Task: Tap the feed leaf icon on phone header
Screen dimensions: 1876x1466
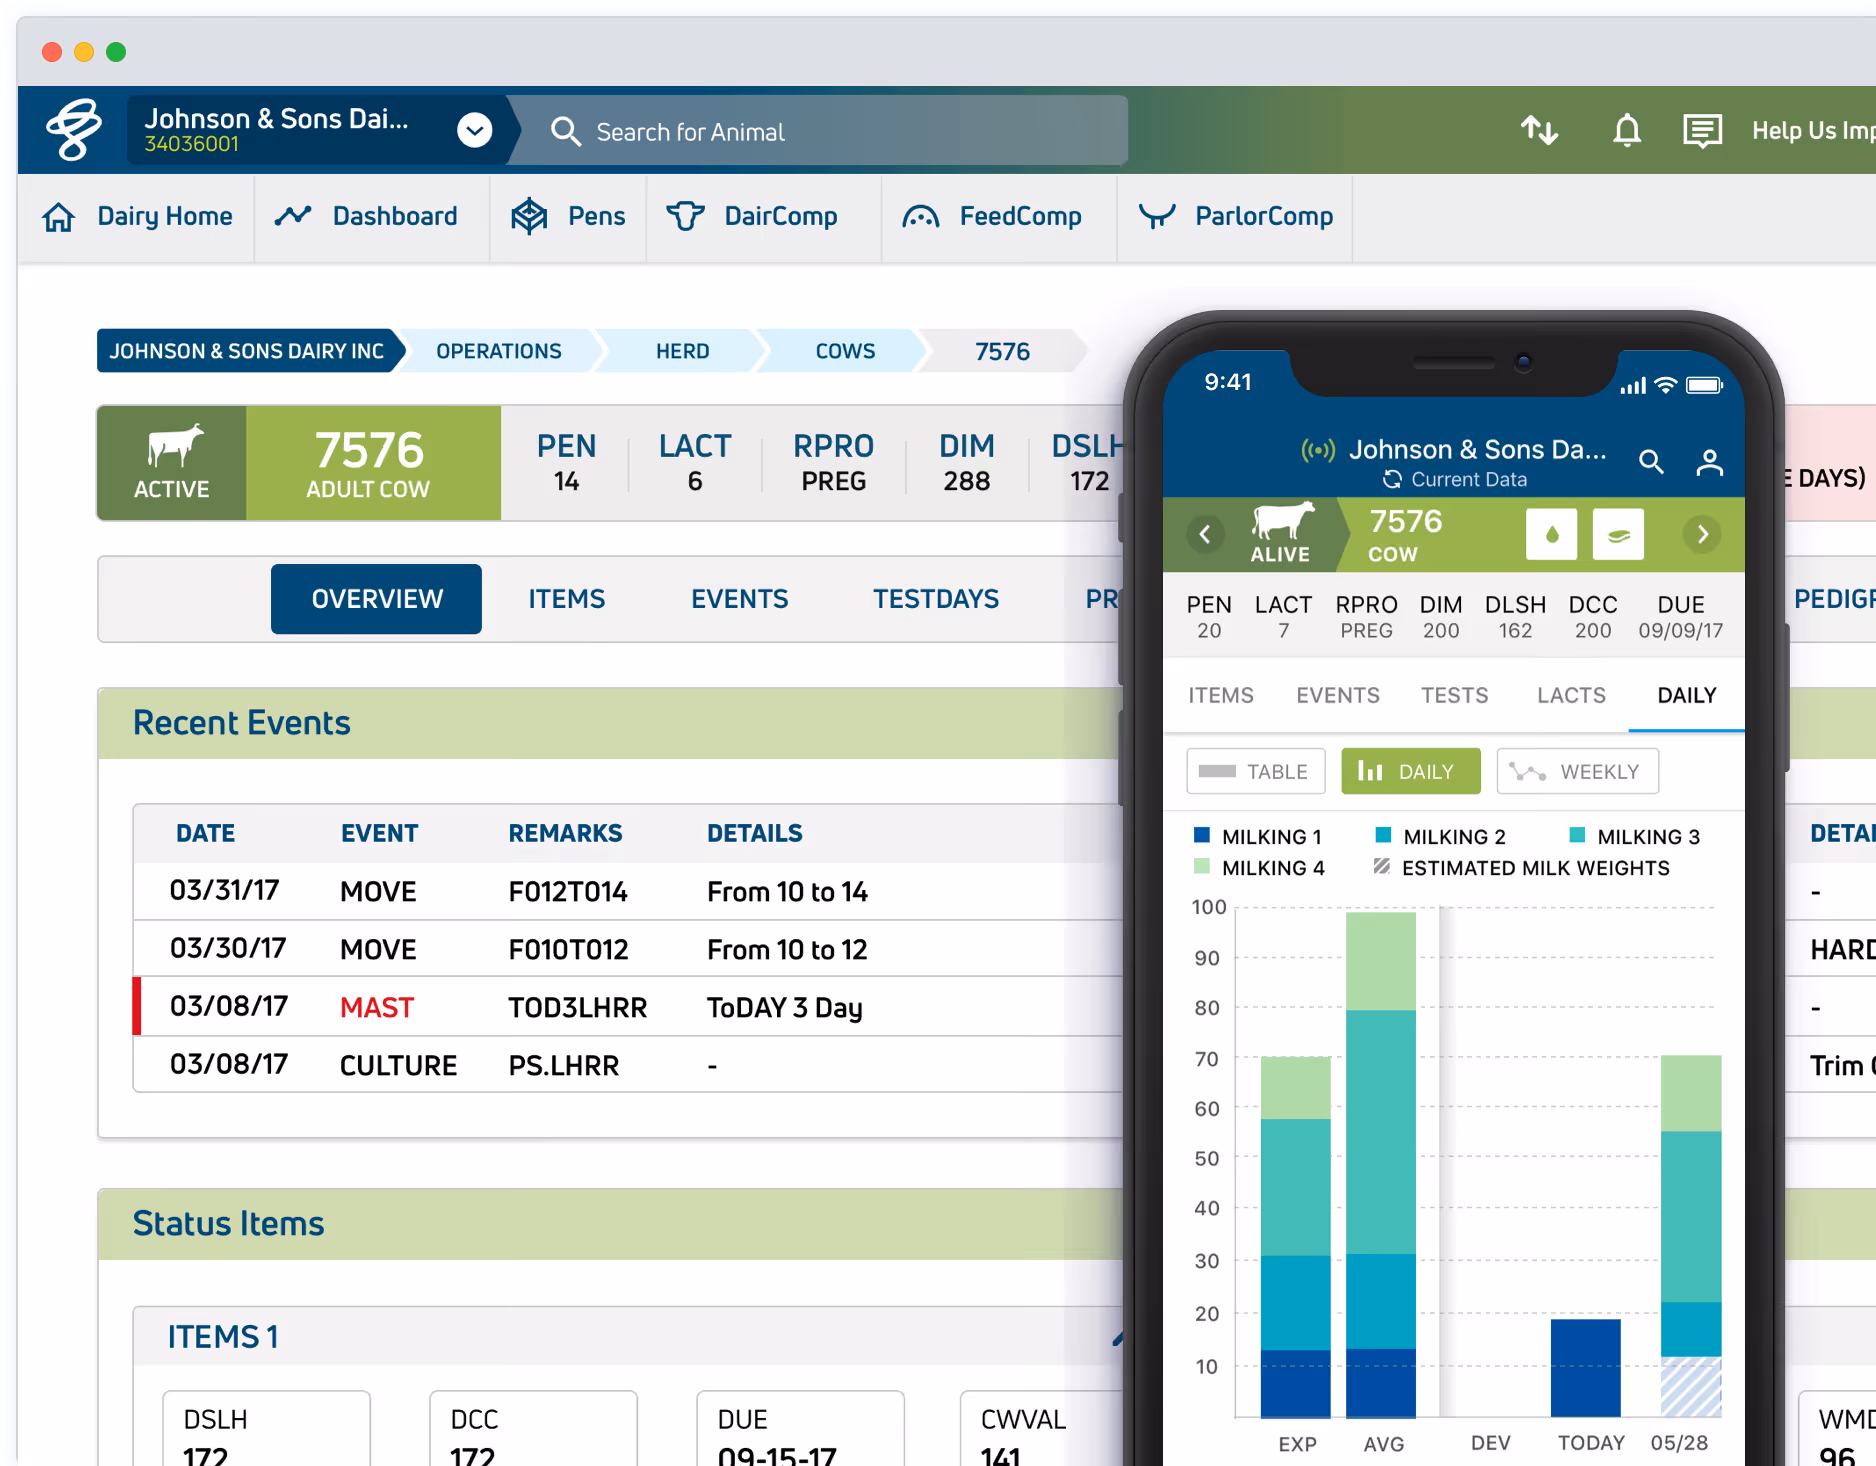Action: pyautogui.click(x=1618, y=534)
